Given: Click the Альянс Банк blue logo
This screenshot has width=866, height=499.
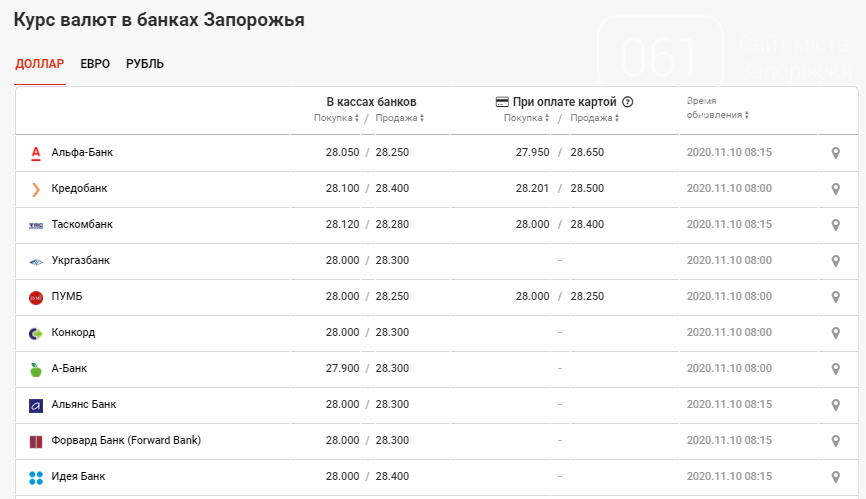Looking at the screenshot, I should [x=36, y=406].
